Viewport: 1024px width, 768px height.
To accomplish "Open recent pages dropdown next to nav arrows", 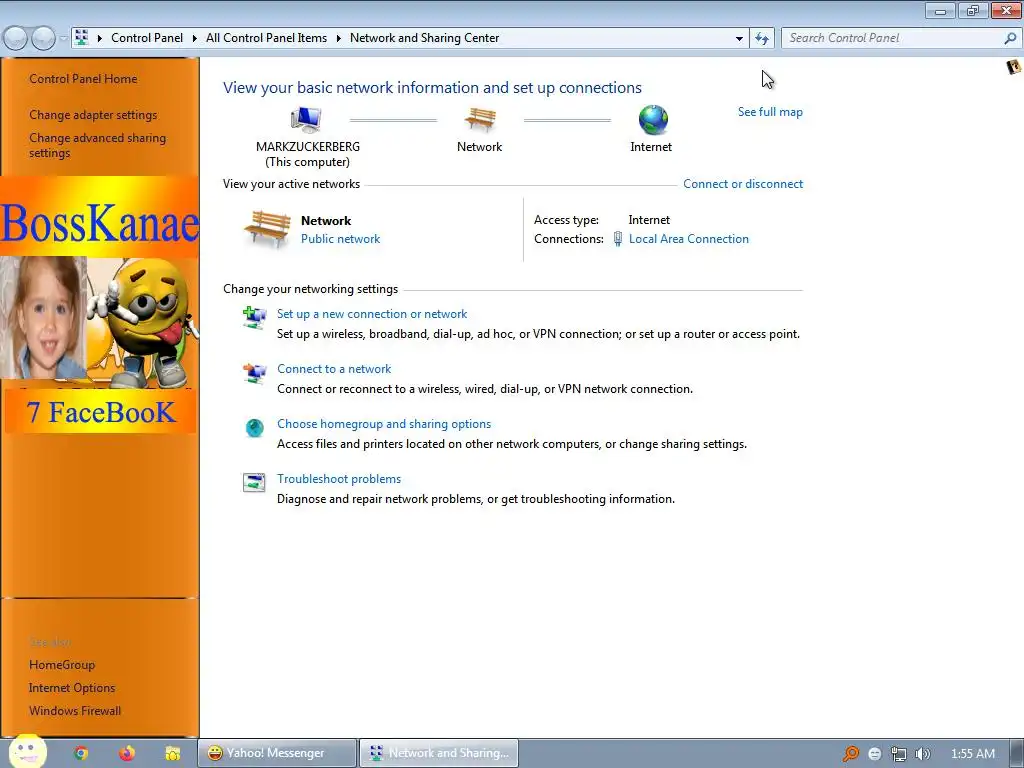I will 63,39.
